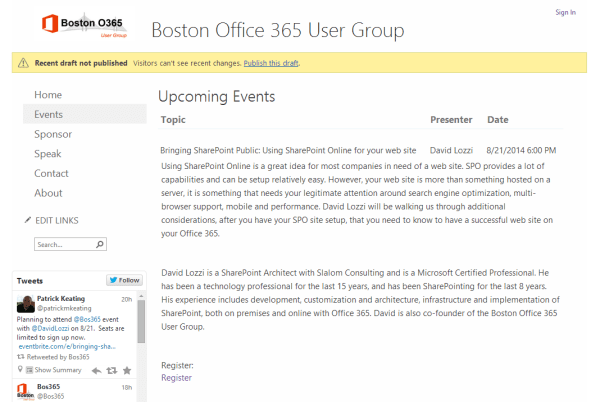Click the Boston Office 365 User Group title
The height and width of the screenshot is (402, 600).
pos(278,30)
